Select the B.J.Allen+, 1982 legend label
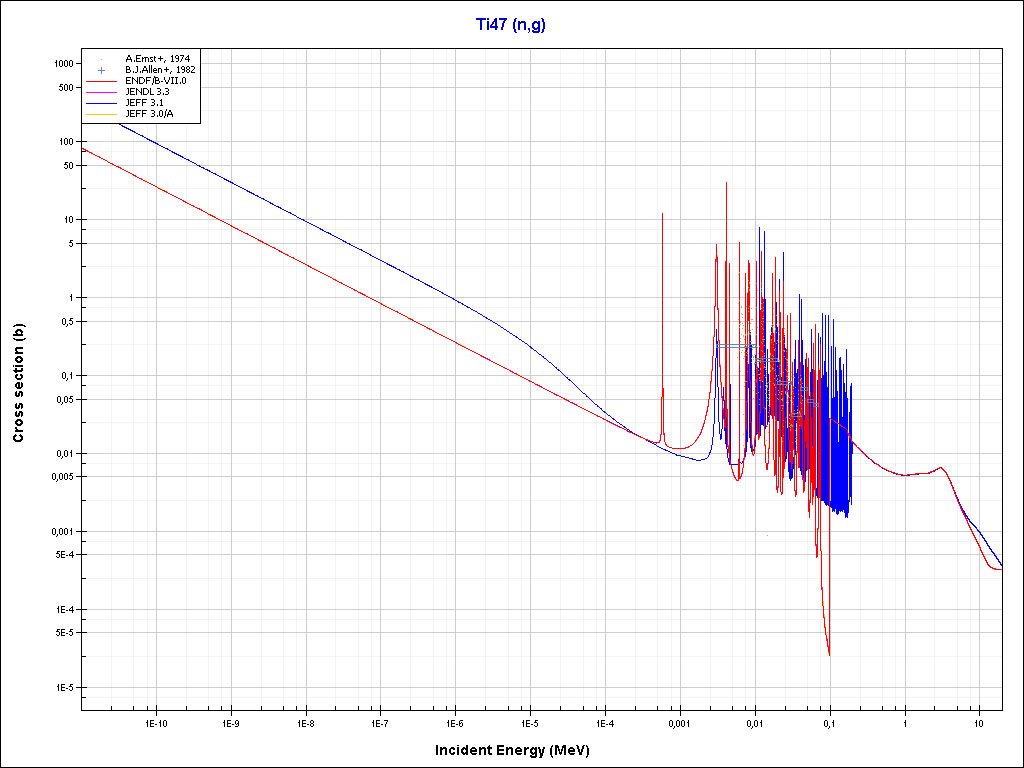1024x768 pixels. click(x=160, y=70)
